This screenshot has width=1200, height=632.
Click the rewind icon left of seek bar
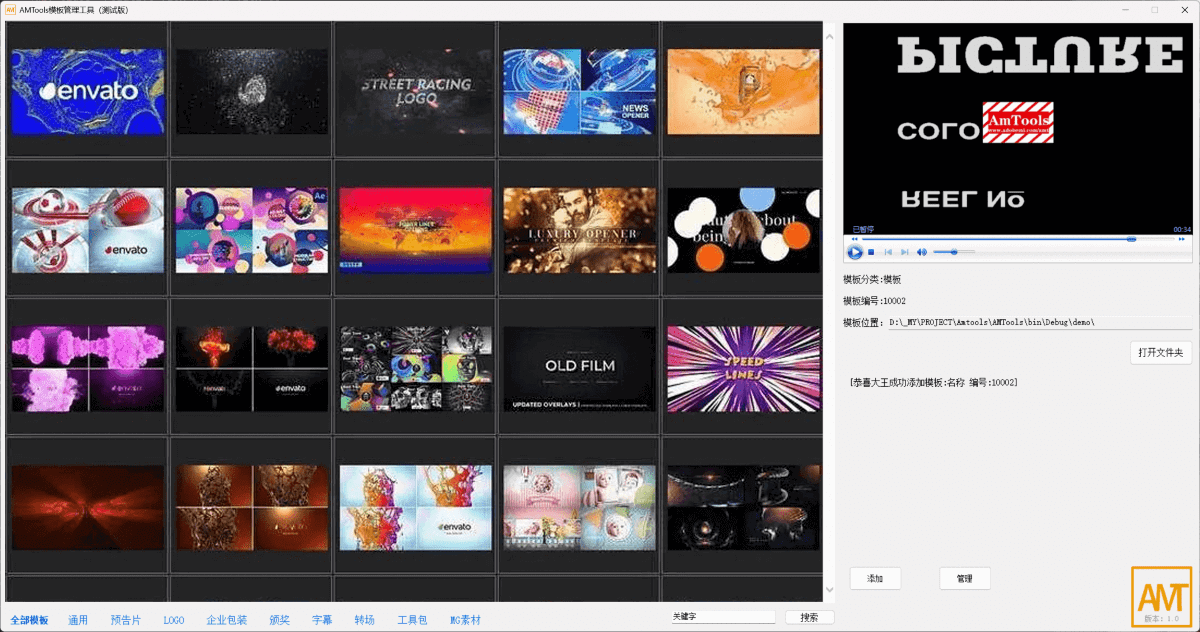click(854, 239)
